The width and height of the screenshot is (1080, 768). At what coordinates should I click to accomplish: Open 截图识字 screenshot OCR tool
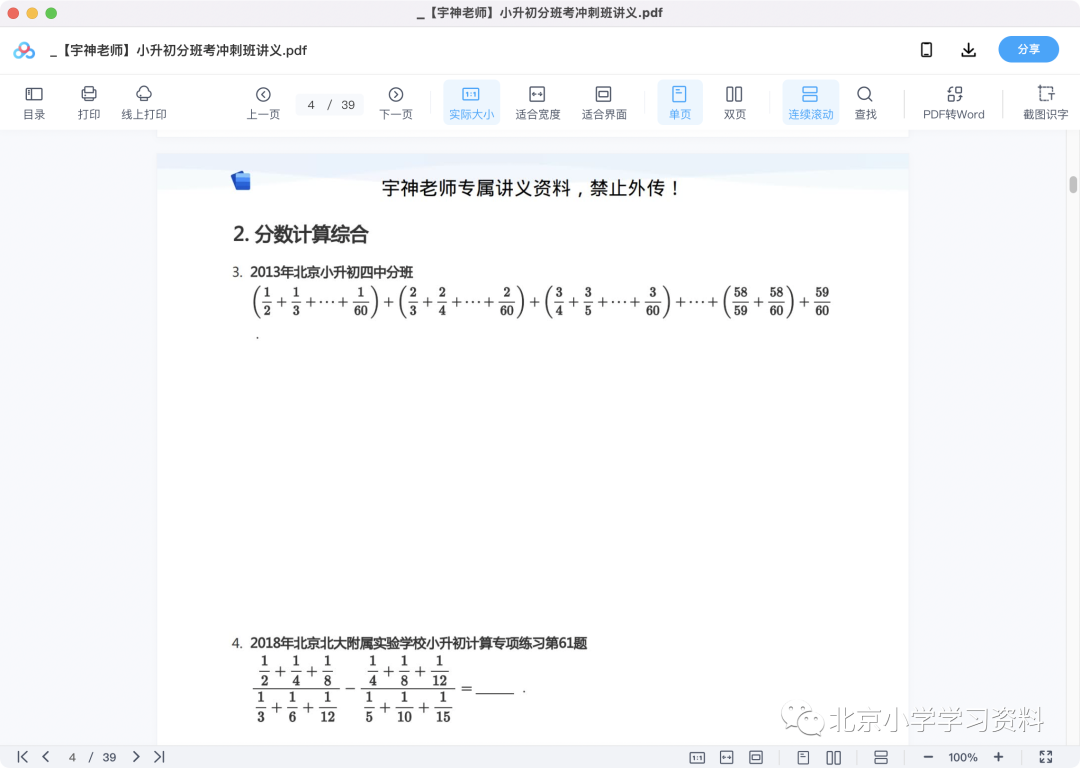[x=1046, y=103]
